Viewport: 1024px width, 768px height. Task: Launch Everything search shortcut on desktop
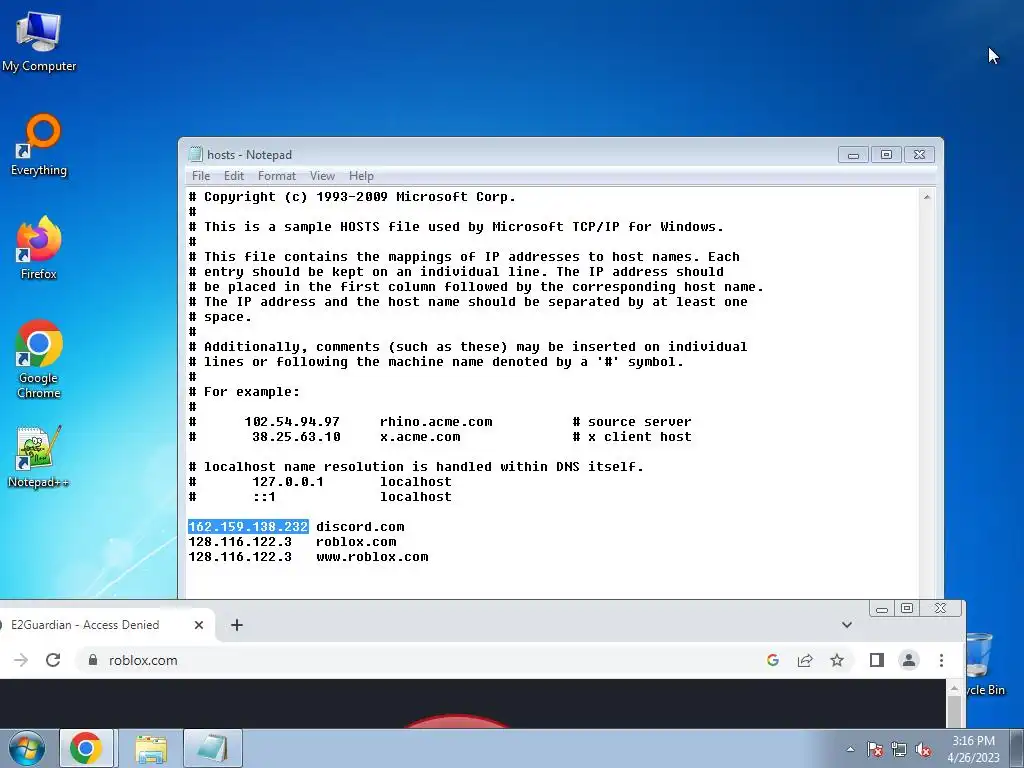click(x=39, y=145)
